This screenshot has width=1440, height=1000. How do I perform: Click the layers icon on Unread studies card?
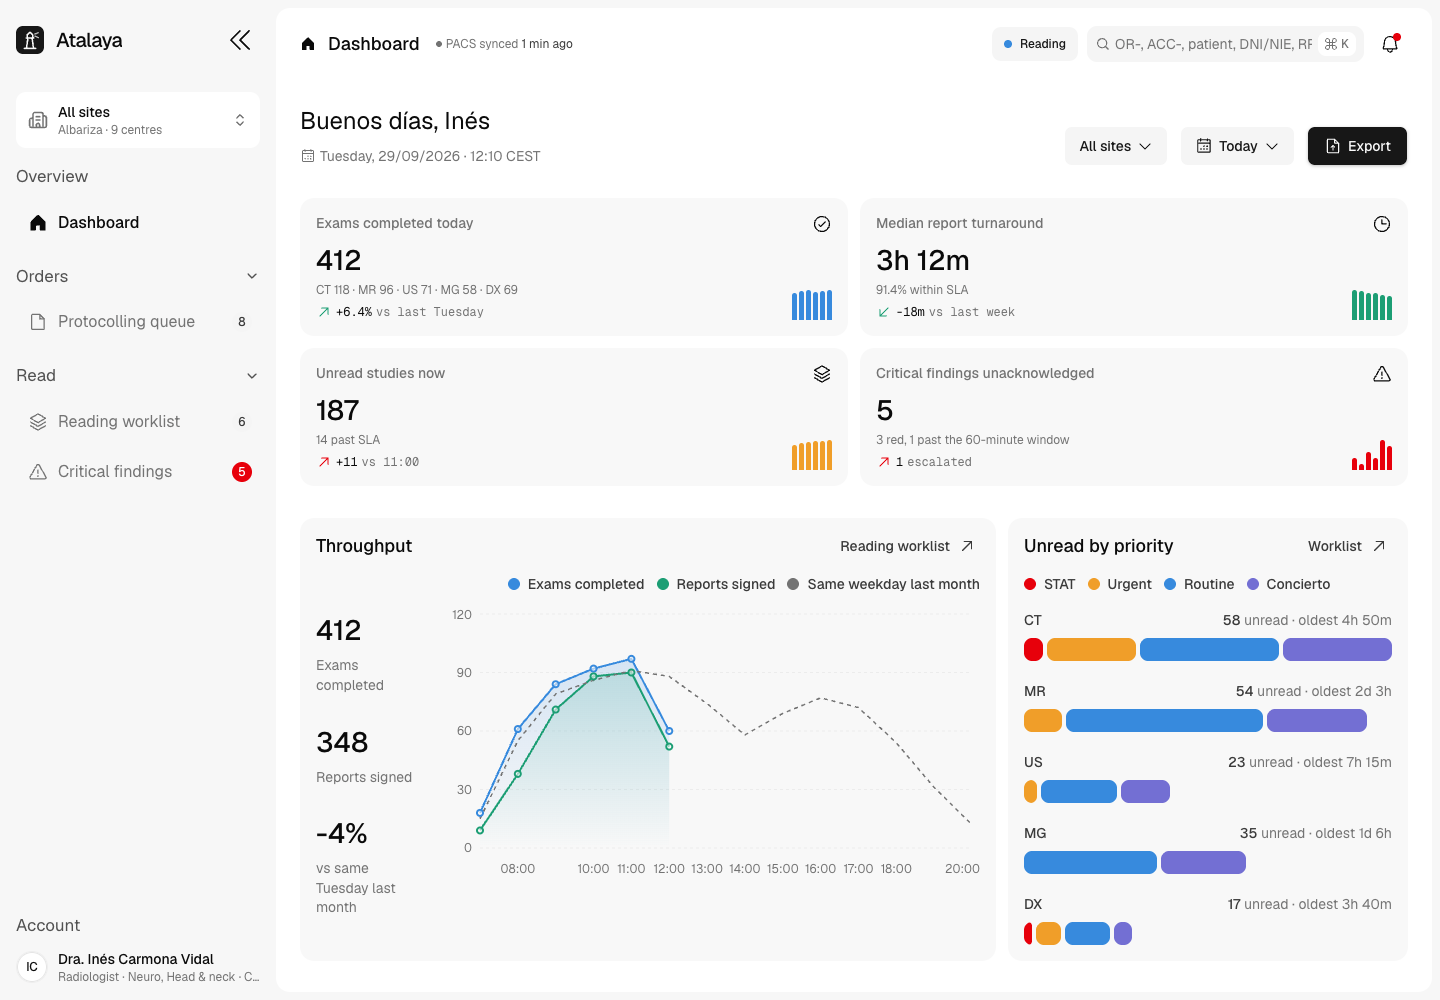(x=822, y=374)
